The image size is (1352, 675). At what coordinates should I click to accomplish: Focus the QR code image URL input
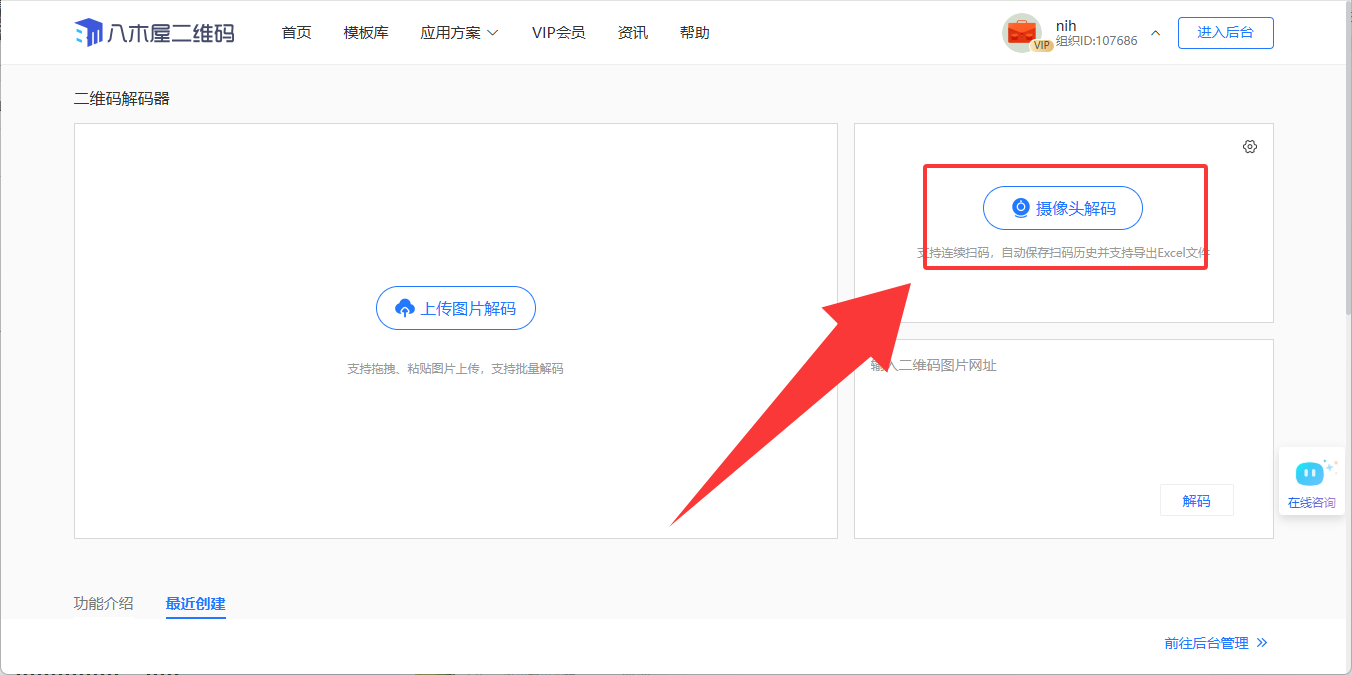coord(1062,410)
